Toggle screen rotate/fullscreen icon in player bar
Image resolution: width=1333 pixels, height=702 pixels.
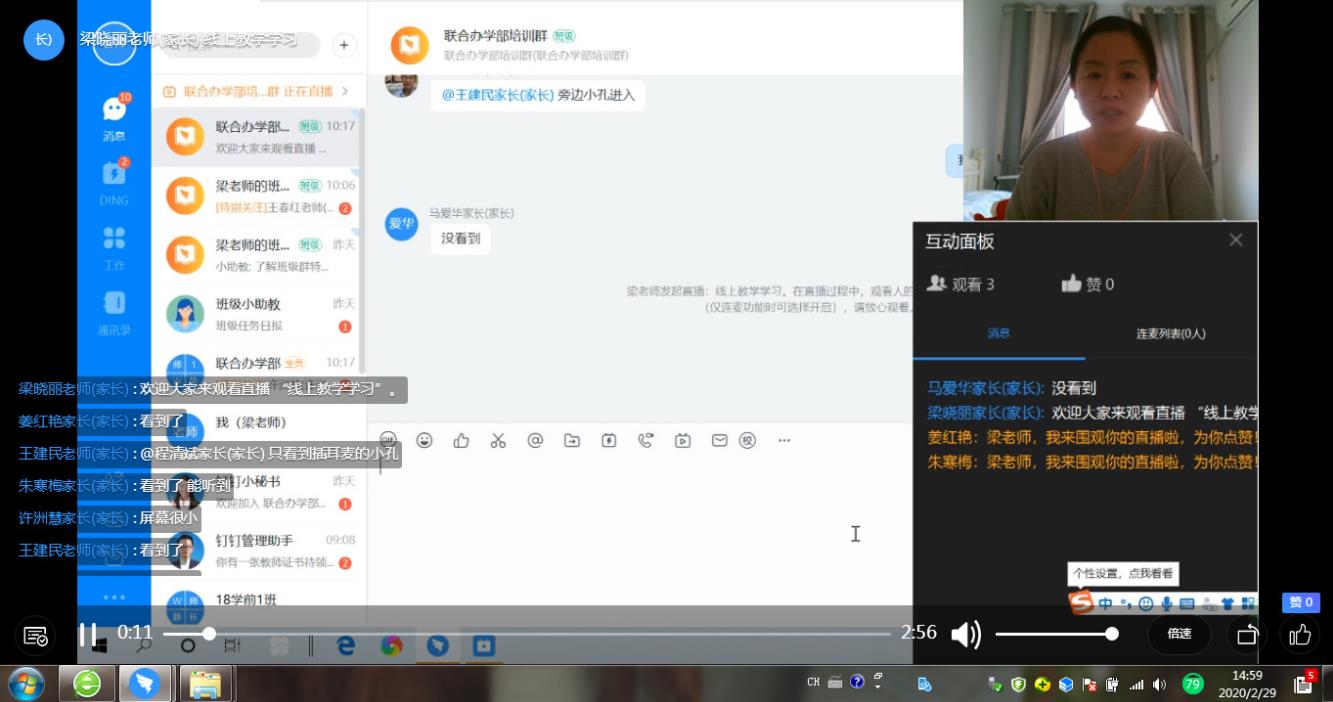coord(1247,634)
